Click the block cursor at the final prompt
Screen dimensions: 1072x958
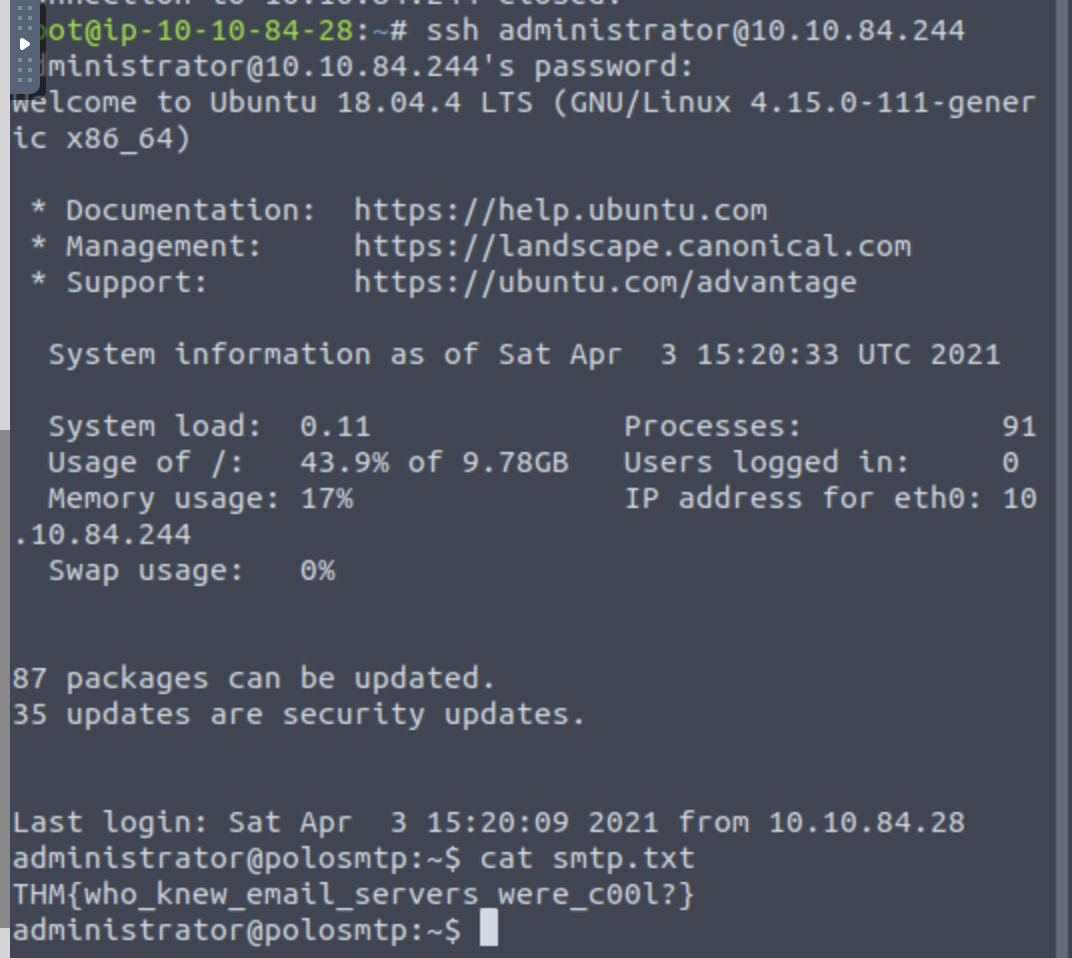coord(488,930)
